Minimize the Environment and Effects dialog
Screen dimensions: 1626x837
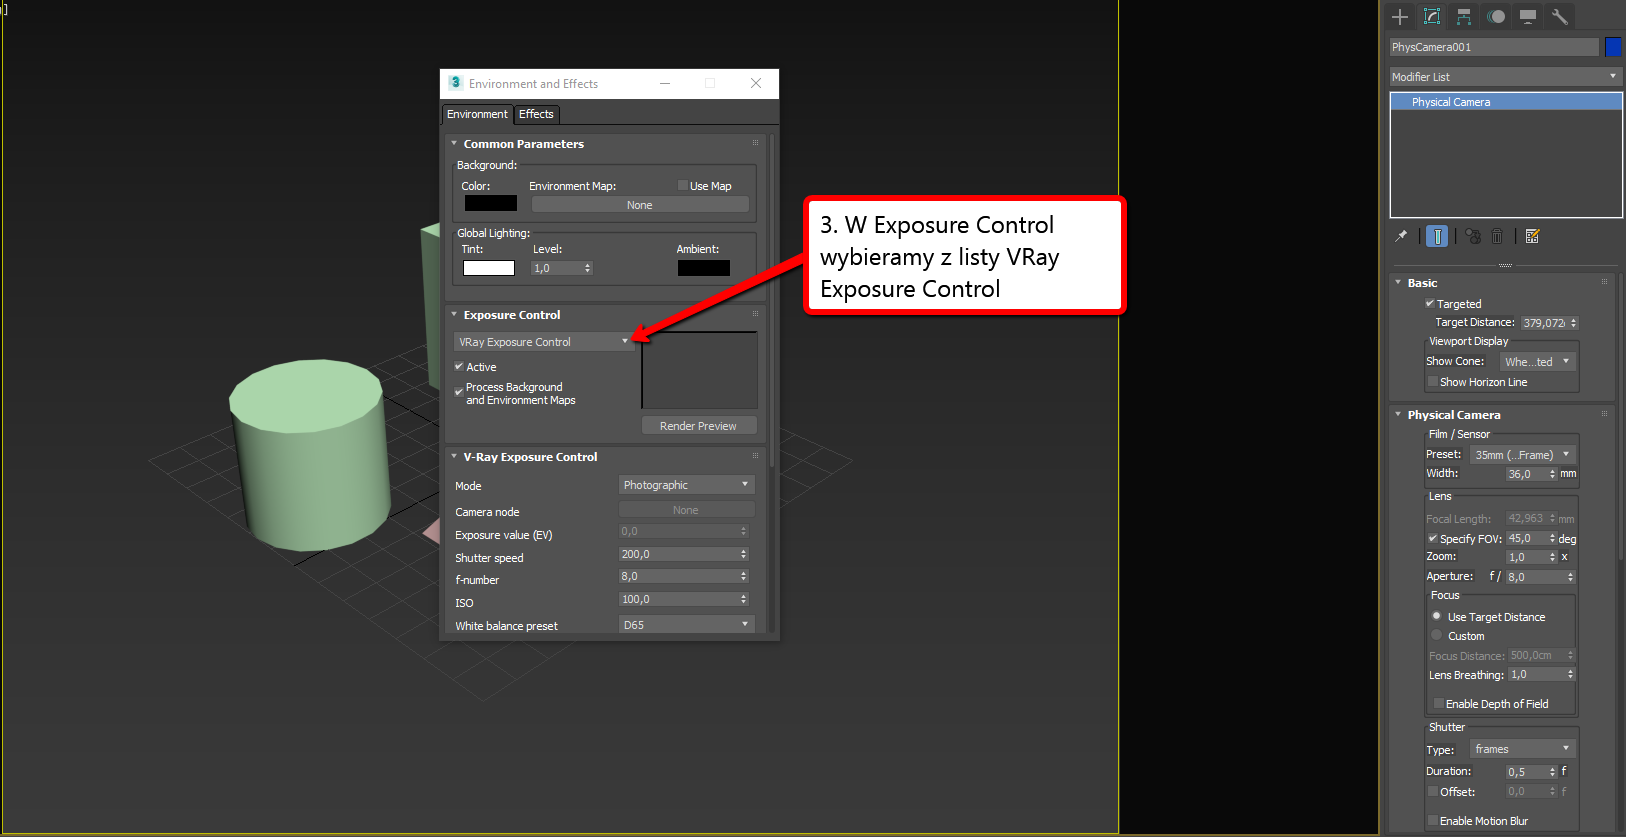[665, 83]
